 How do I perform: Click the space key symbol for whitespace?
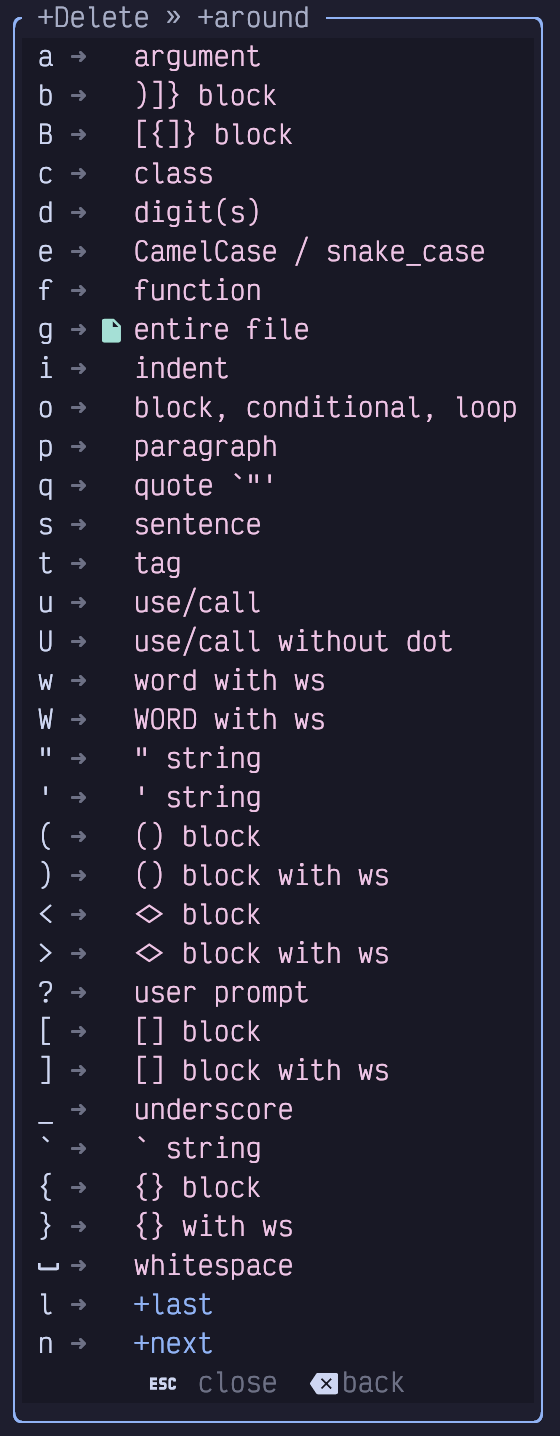[48, 1267]
